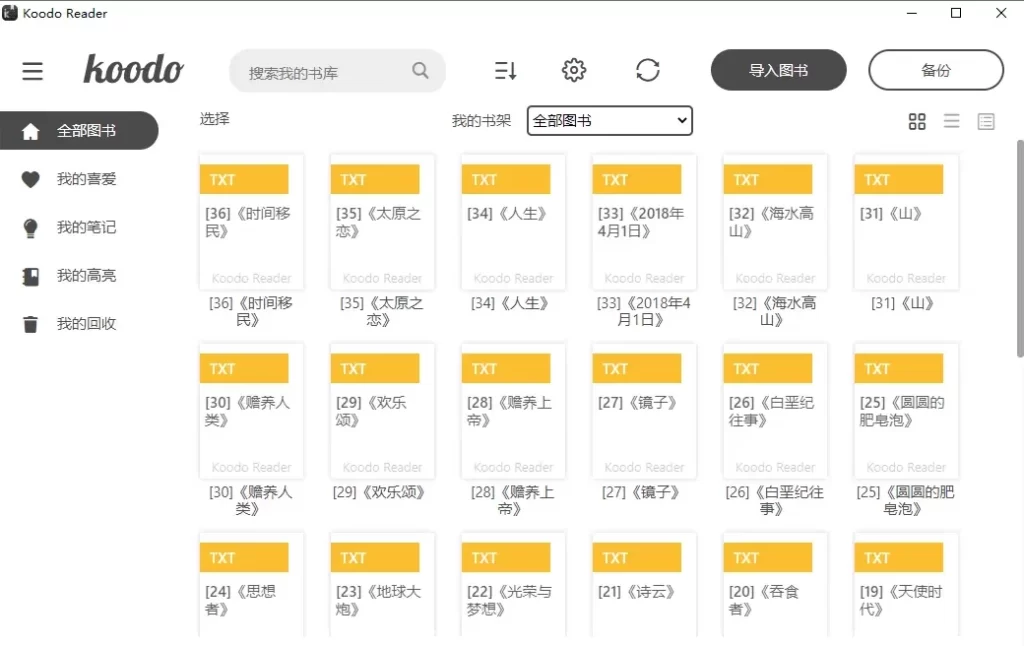The image size is (1024, 646).
Task: Switch to cover view layout
Action: (986, 121)
